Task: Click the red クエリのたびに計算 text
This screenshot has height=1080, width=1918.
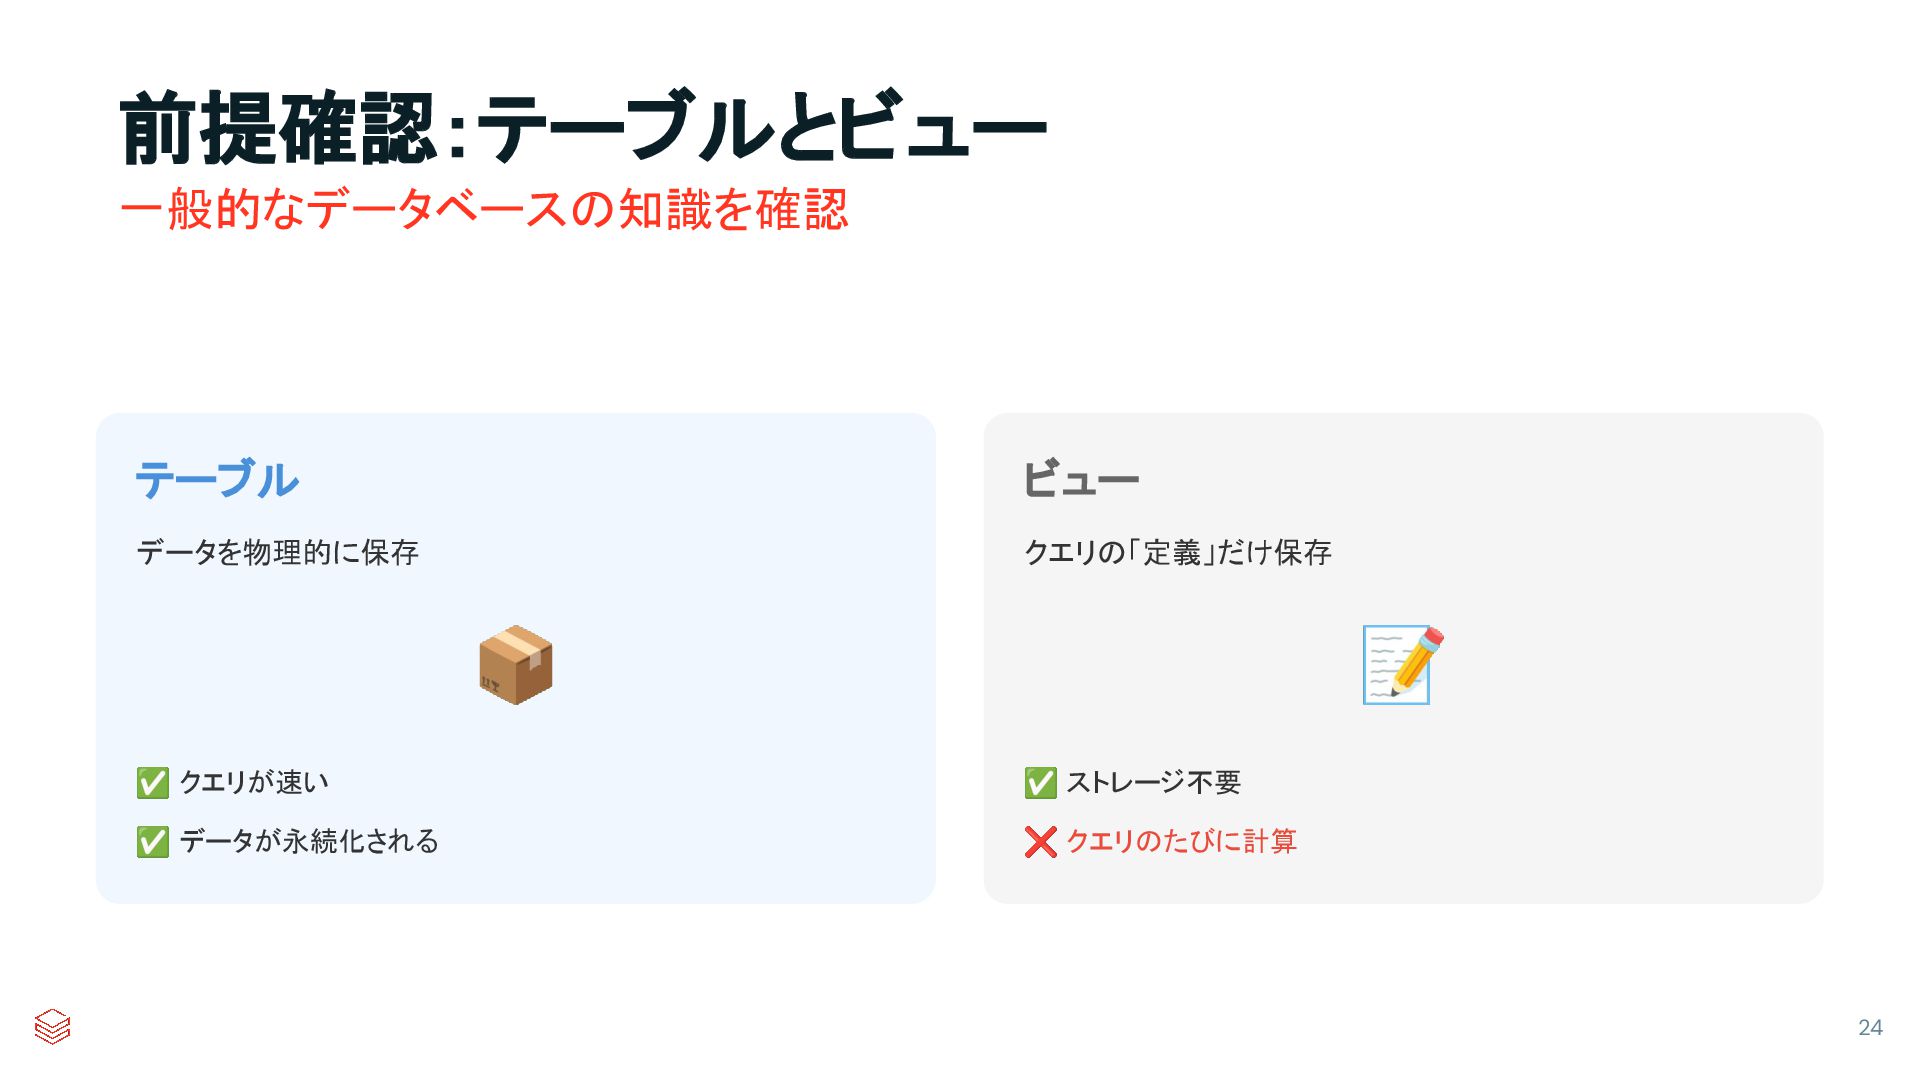Action: click(x=1181, y=841)
